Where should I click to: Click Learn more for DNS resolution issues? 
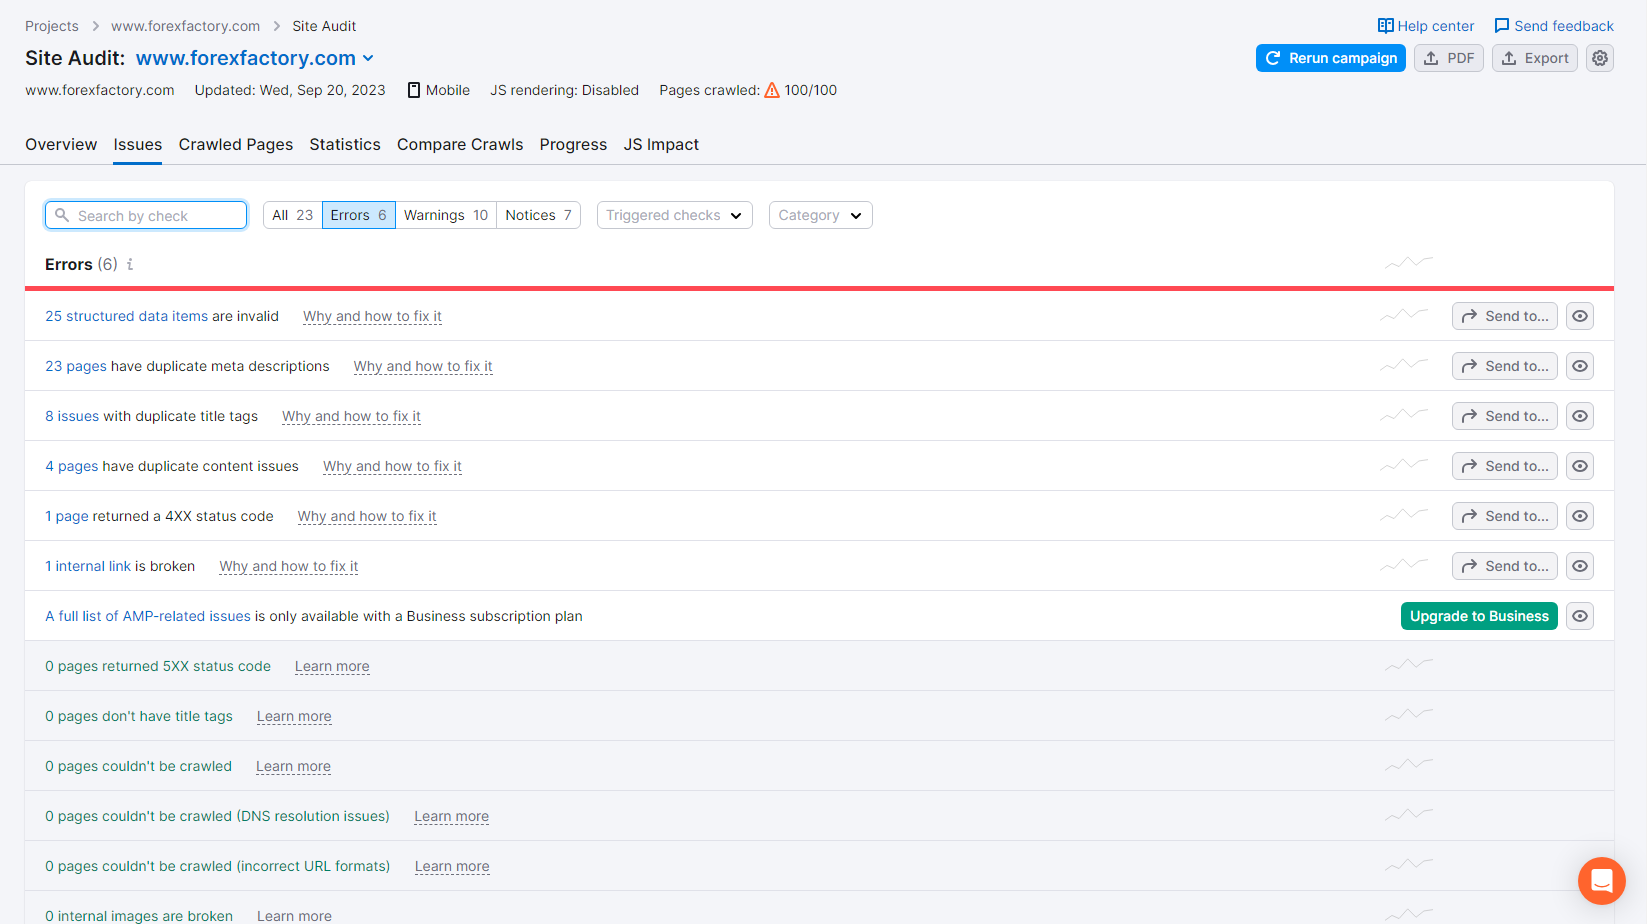point(452,816)
